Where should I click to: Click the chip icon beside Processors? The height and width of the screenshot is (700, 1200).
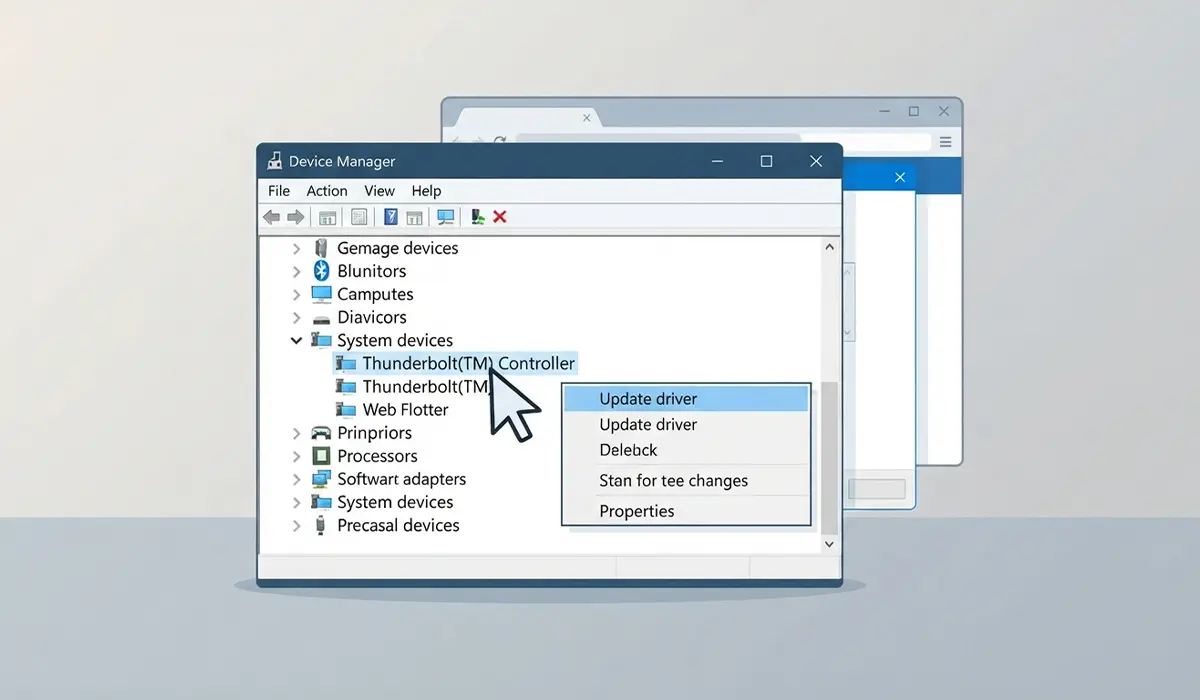pos(321,456)
